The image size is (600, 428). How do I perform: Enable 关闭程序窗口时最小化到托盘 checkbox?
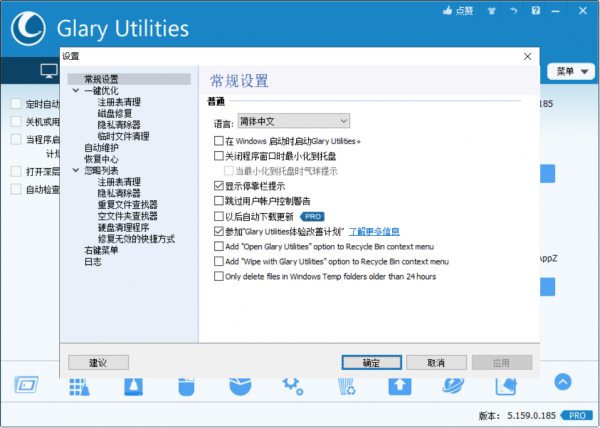(218, 156)
